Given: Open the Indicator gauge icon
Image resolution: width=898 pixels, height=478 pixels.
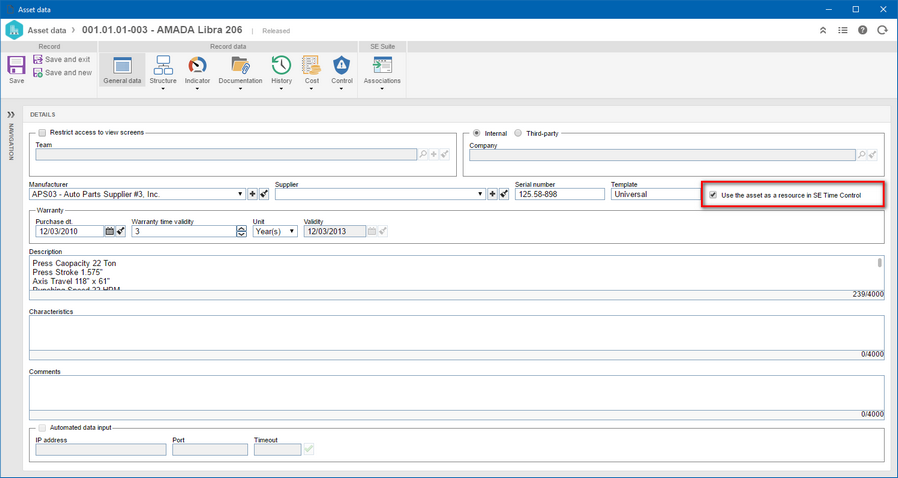Looking at the screenshot, I should point(197,65).
